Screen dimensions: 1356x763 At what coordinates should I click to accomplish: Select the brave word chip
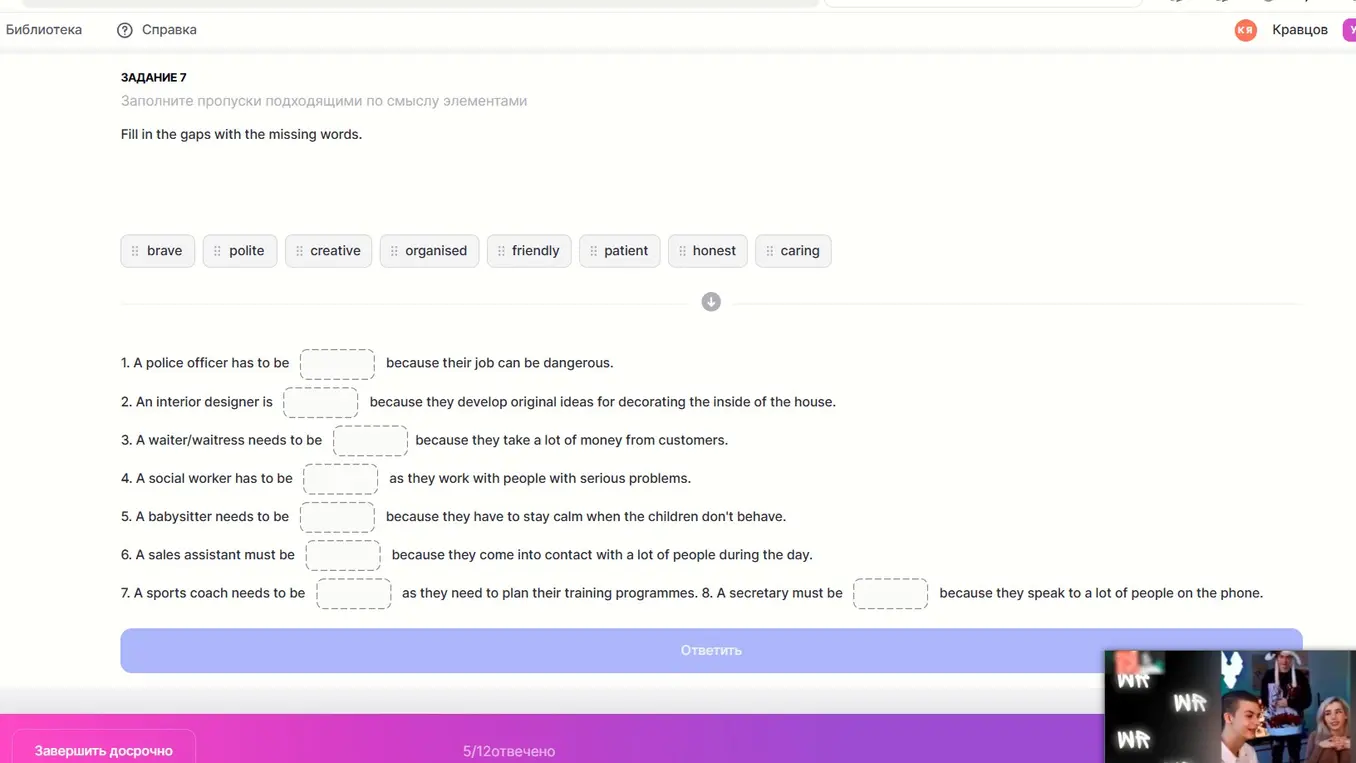pos(158,251)
